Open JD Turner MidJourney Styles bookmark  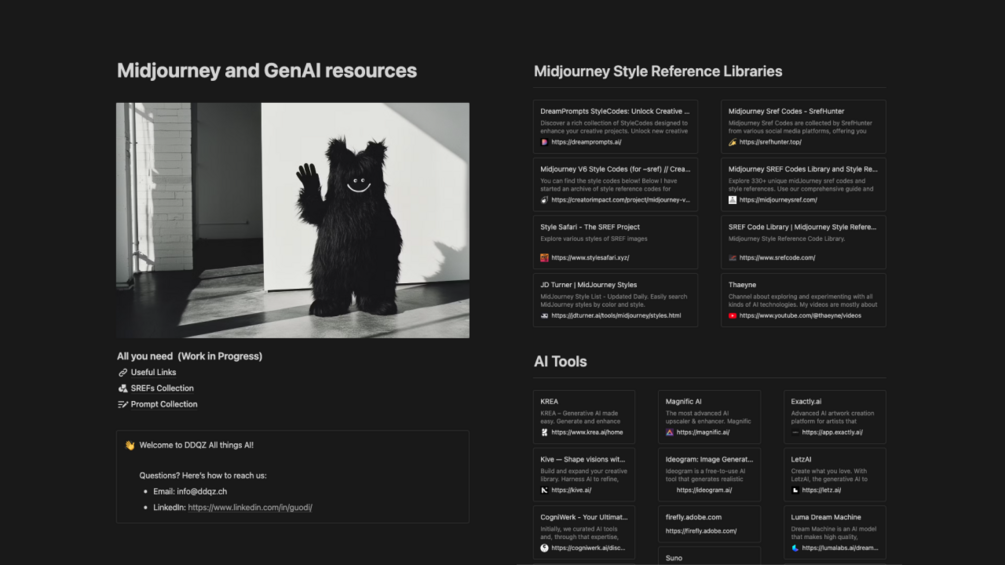pos(615,300)
